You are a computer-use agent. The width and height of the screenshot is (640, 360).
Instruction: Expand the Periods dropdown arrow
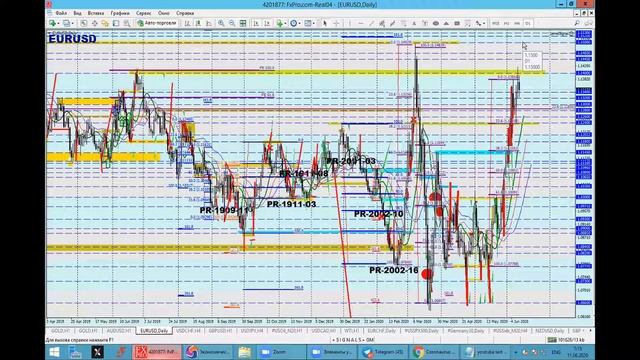(x=299, y=23)
